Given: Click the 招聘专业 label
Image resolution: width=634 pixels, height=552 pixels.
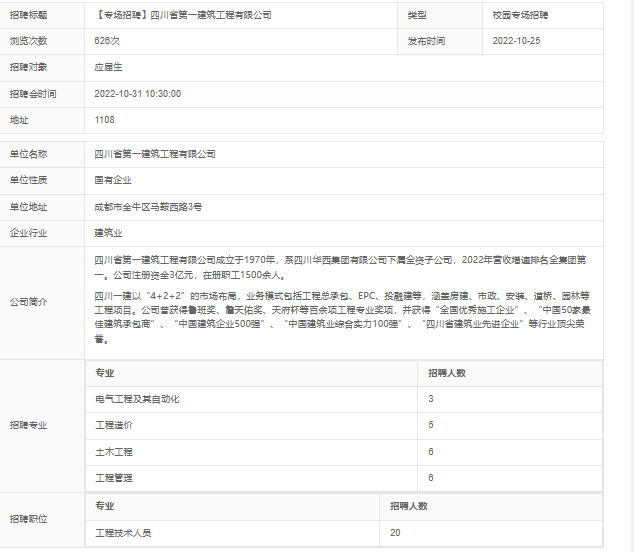Looking at the screenshot, I should pyautogui.click(x=28, y=425).
